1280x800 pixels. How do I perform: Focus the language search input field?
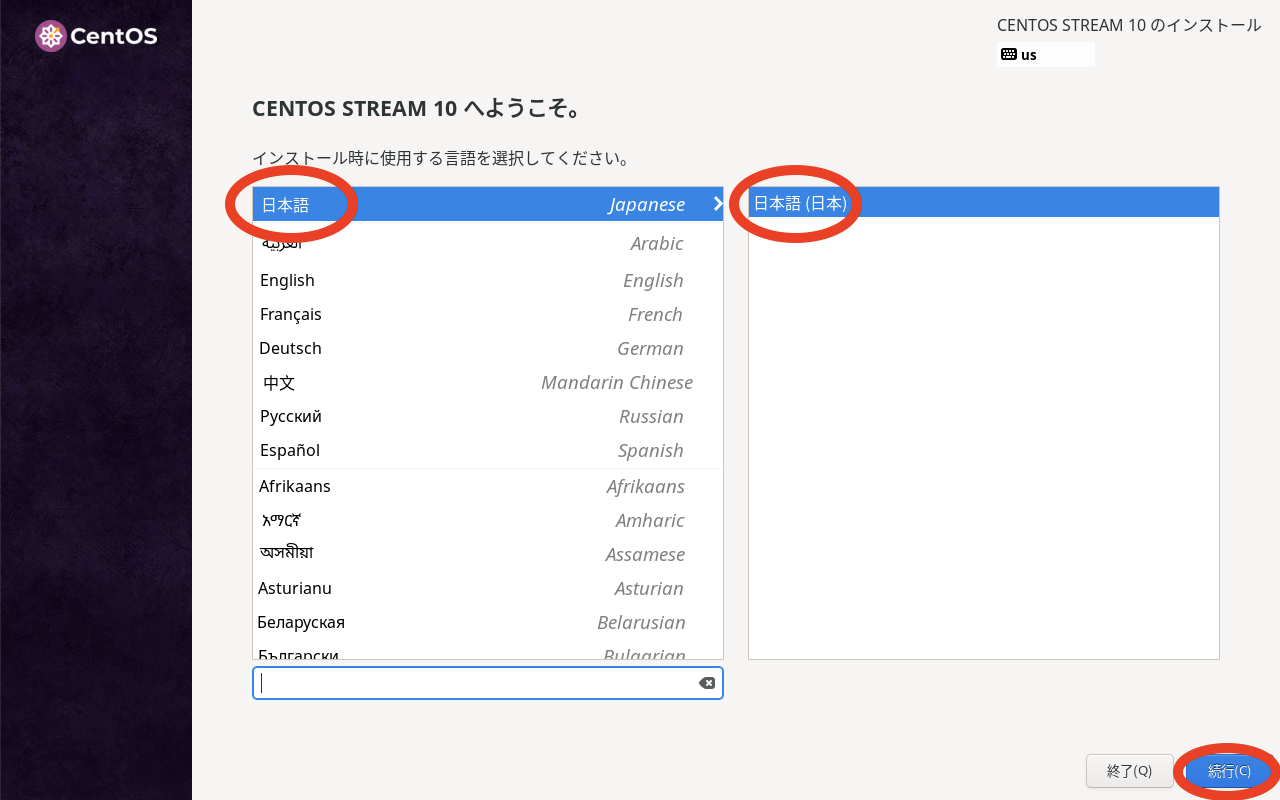coord(488,683)
